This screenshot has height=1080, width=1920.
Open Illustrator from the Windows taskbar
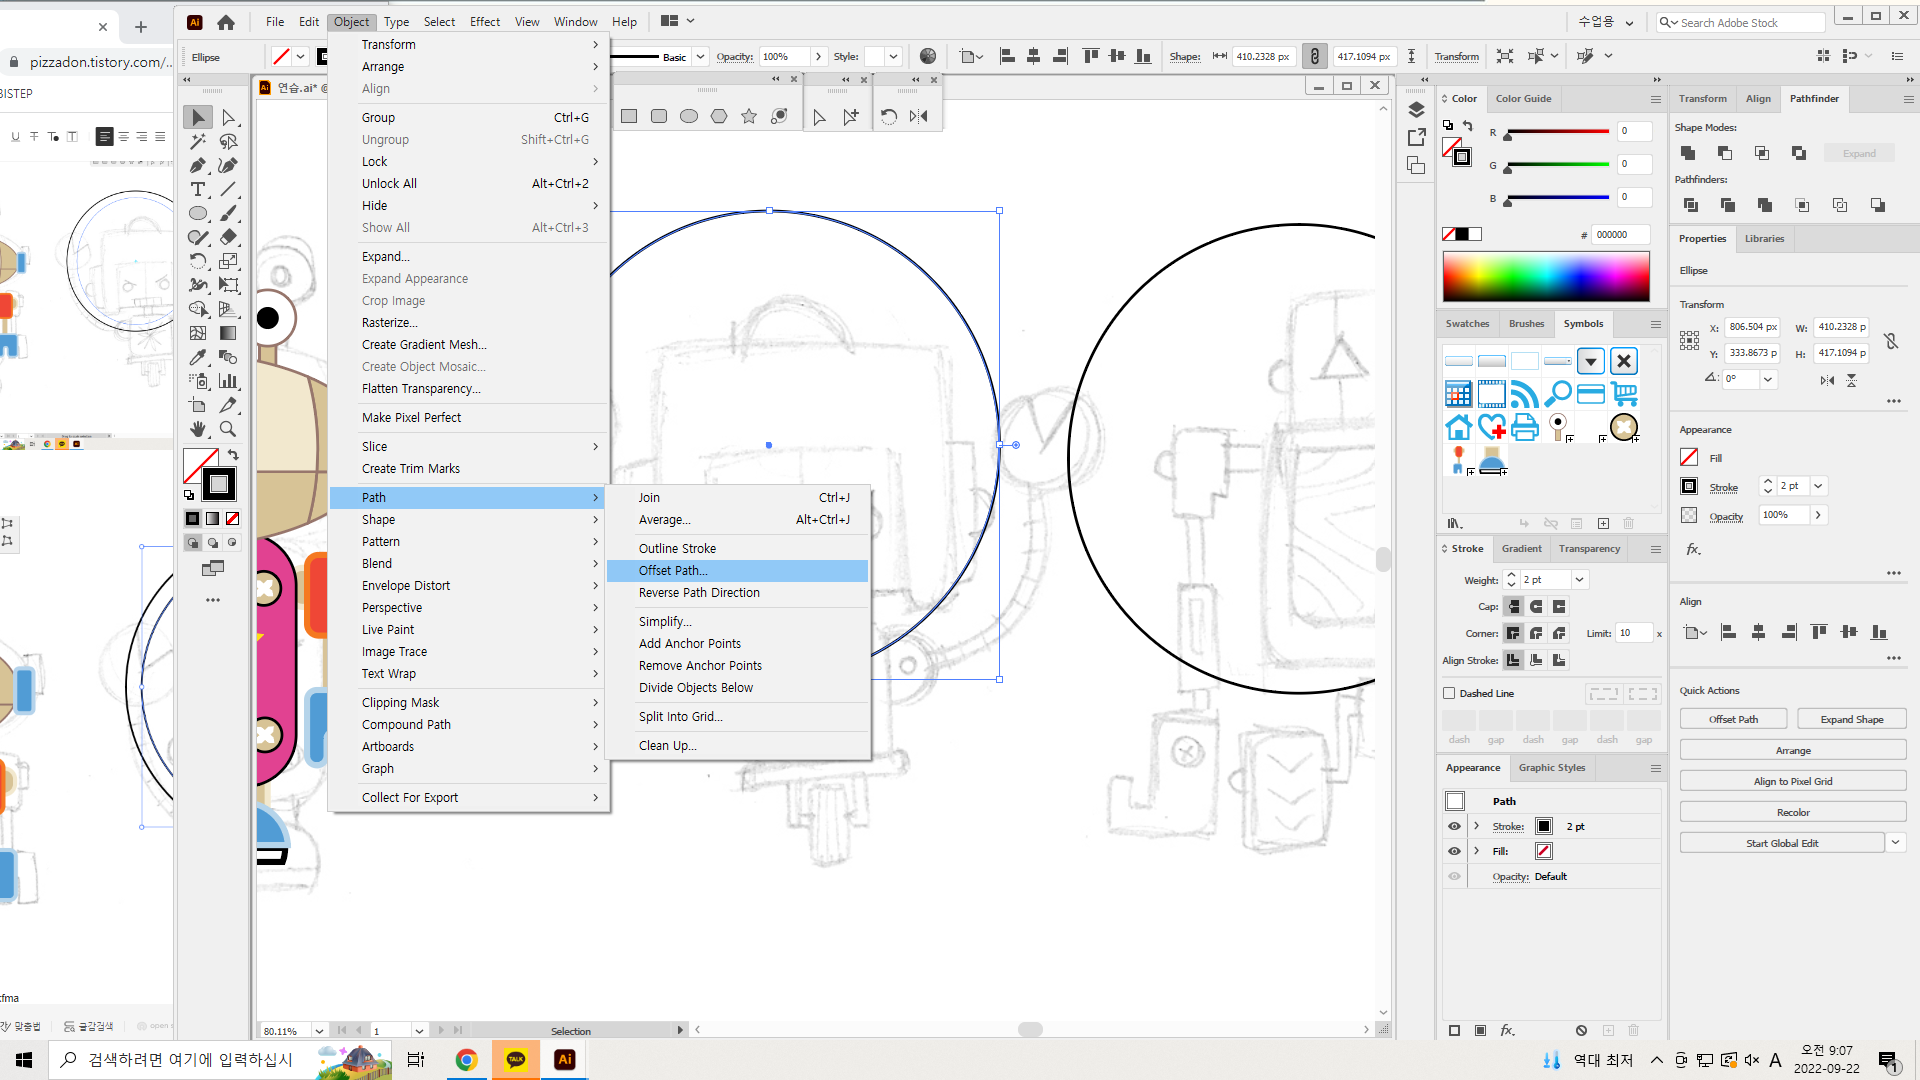565,1060
